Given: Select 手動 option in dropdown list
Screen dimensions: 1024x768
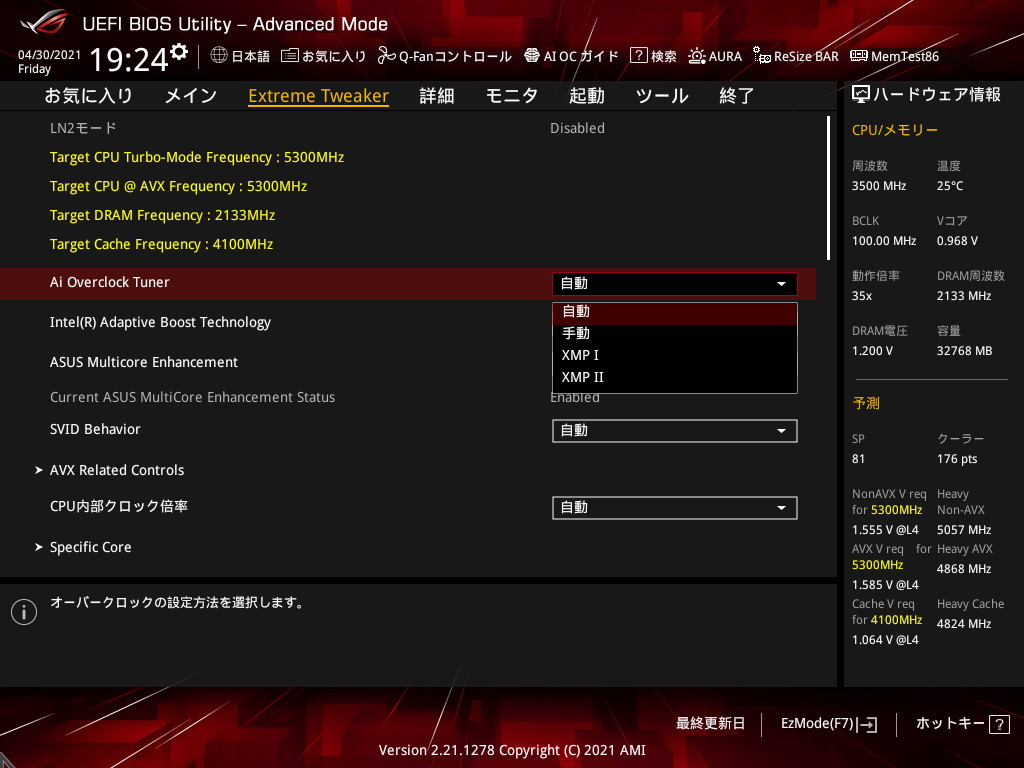Looking at the screenshot, I should click(x=675, y=334).
